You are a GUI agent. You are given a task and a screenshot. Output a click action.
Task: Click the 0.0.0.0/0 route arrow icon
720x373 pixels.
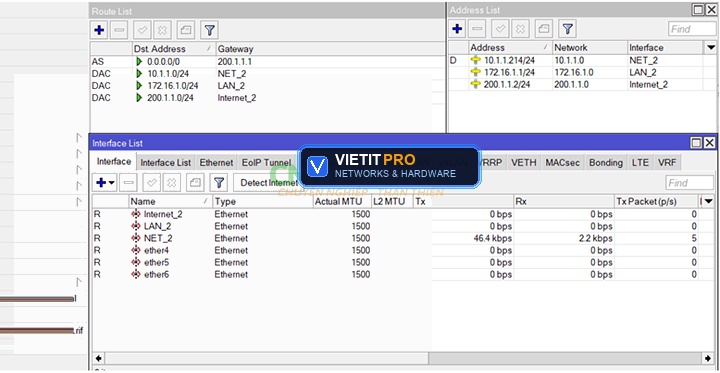[139, 61]
